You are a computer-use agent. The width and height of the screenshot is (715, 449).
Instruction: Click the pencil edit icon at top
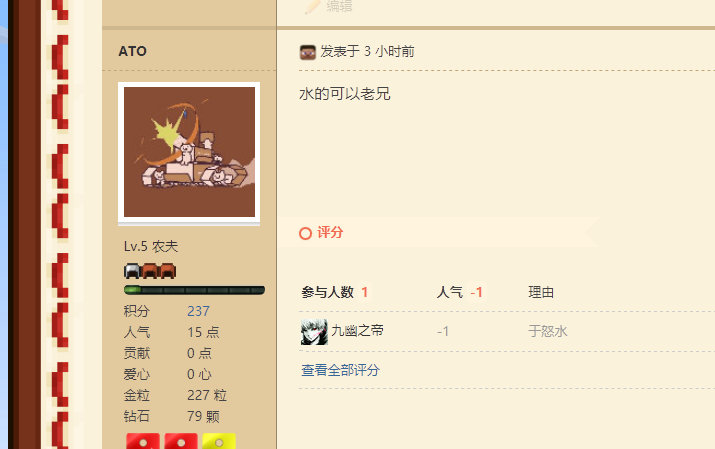(x=313, y=6)
